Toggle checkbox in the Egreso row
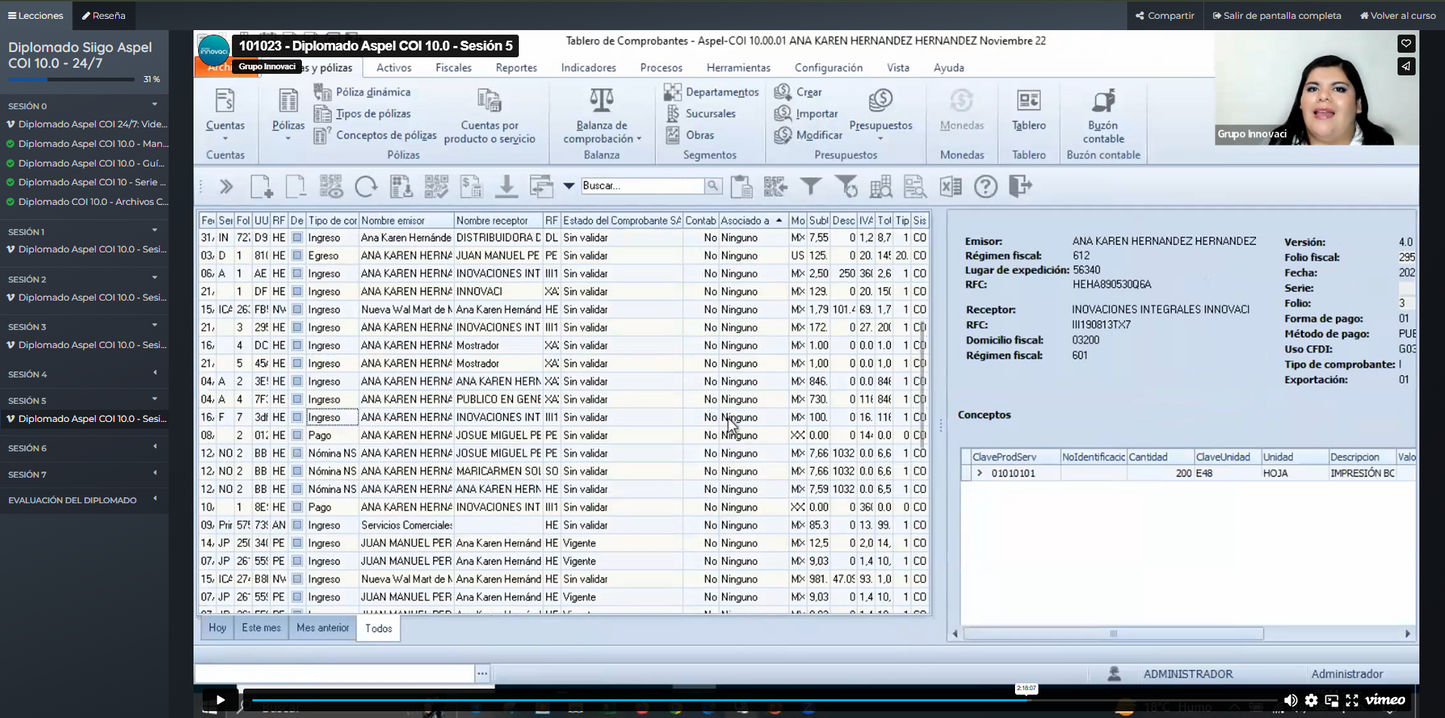 coord(297,256)
